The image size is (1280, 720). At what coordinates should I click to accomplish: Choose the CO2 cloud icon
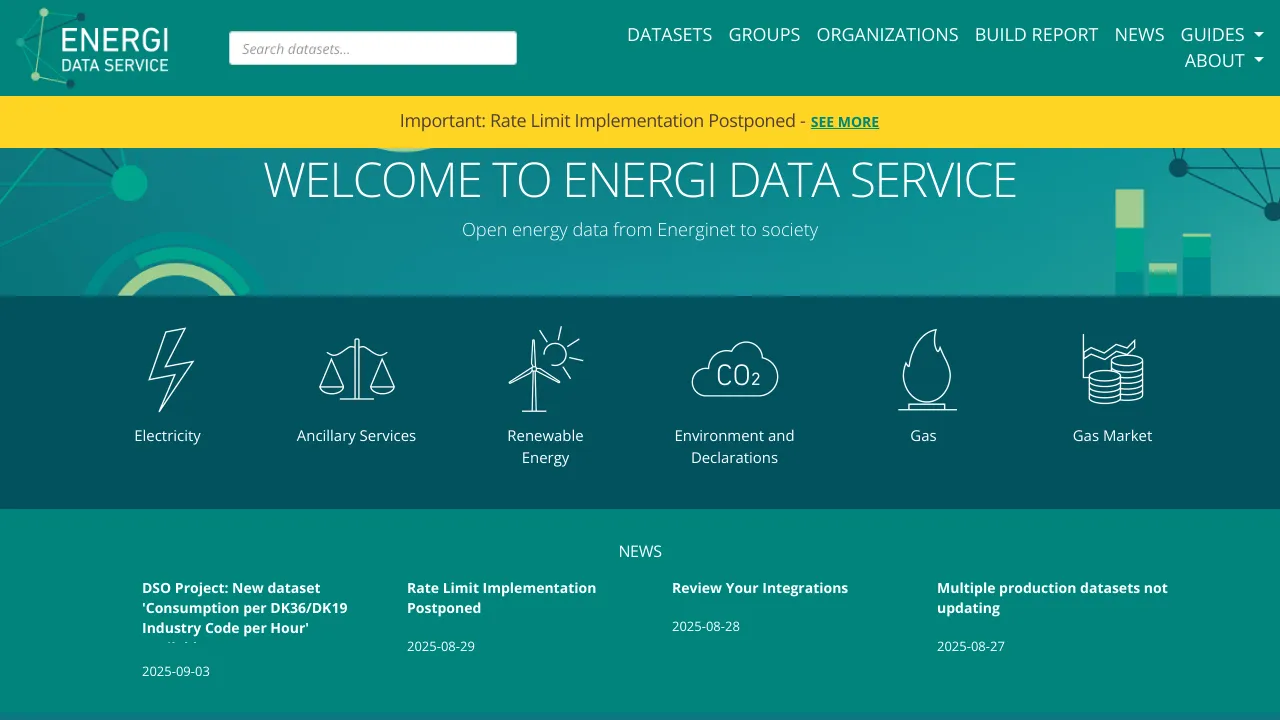tap(735, 369)
